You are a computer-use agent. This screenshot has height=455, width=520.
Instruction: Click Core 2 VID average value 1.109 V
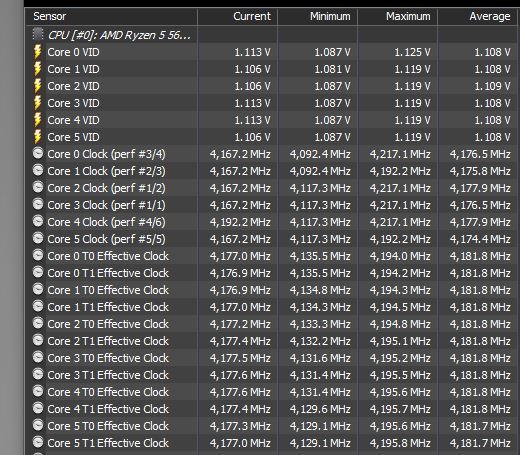click(x=492, y=86)
